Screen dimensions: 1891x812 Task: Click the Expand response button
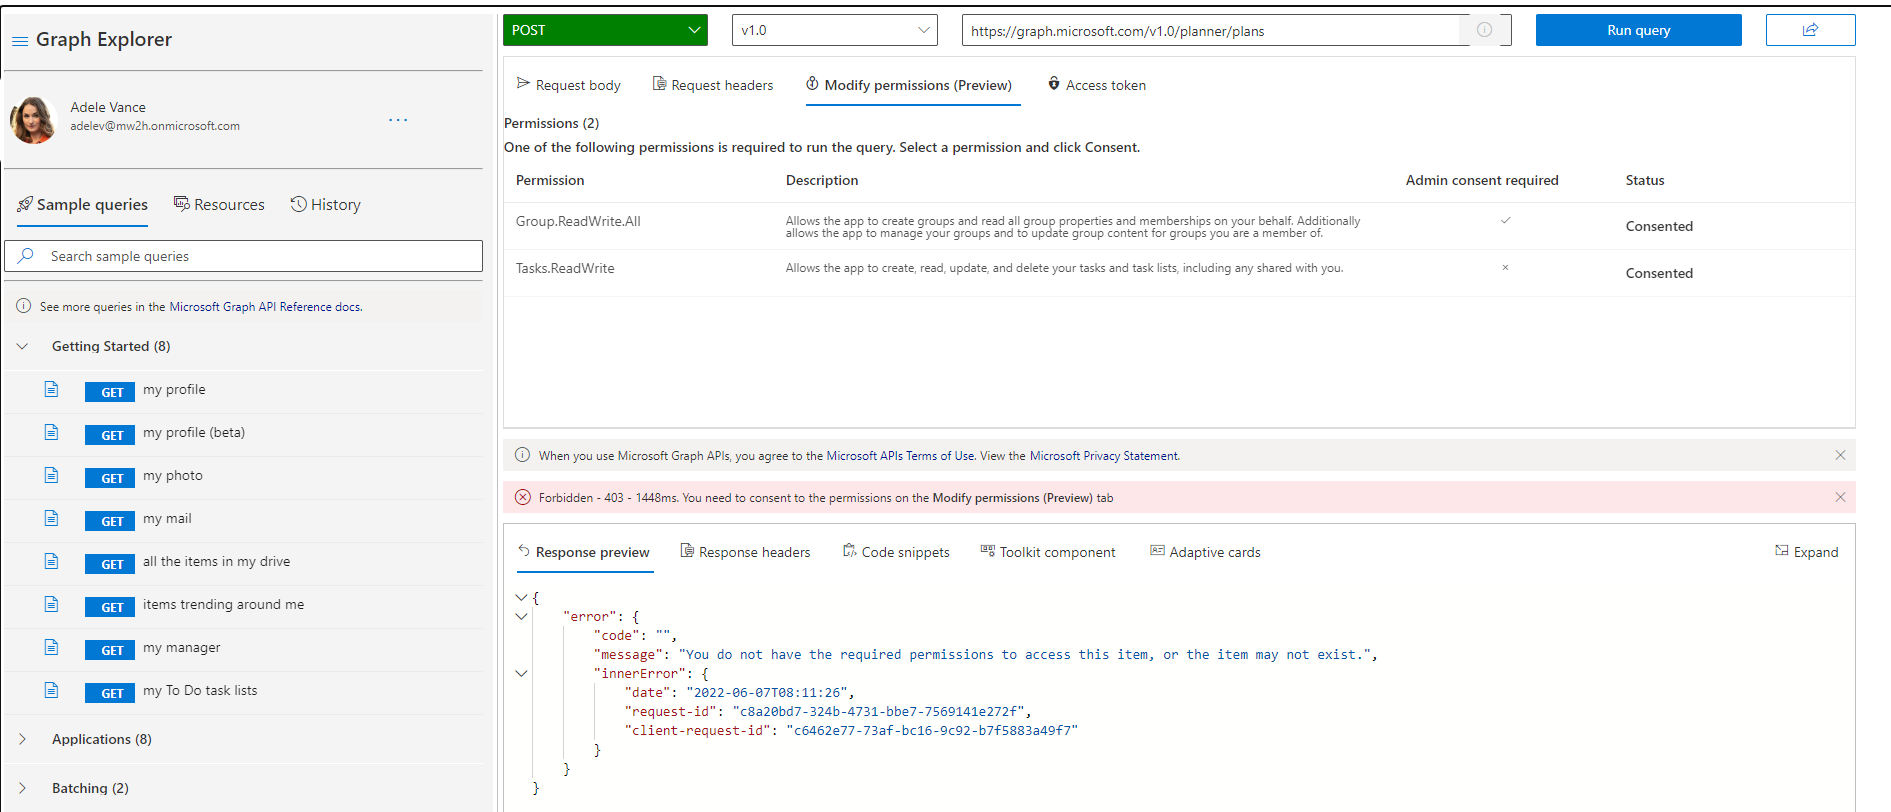coord(1807,552)
